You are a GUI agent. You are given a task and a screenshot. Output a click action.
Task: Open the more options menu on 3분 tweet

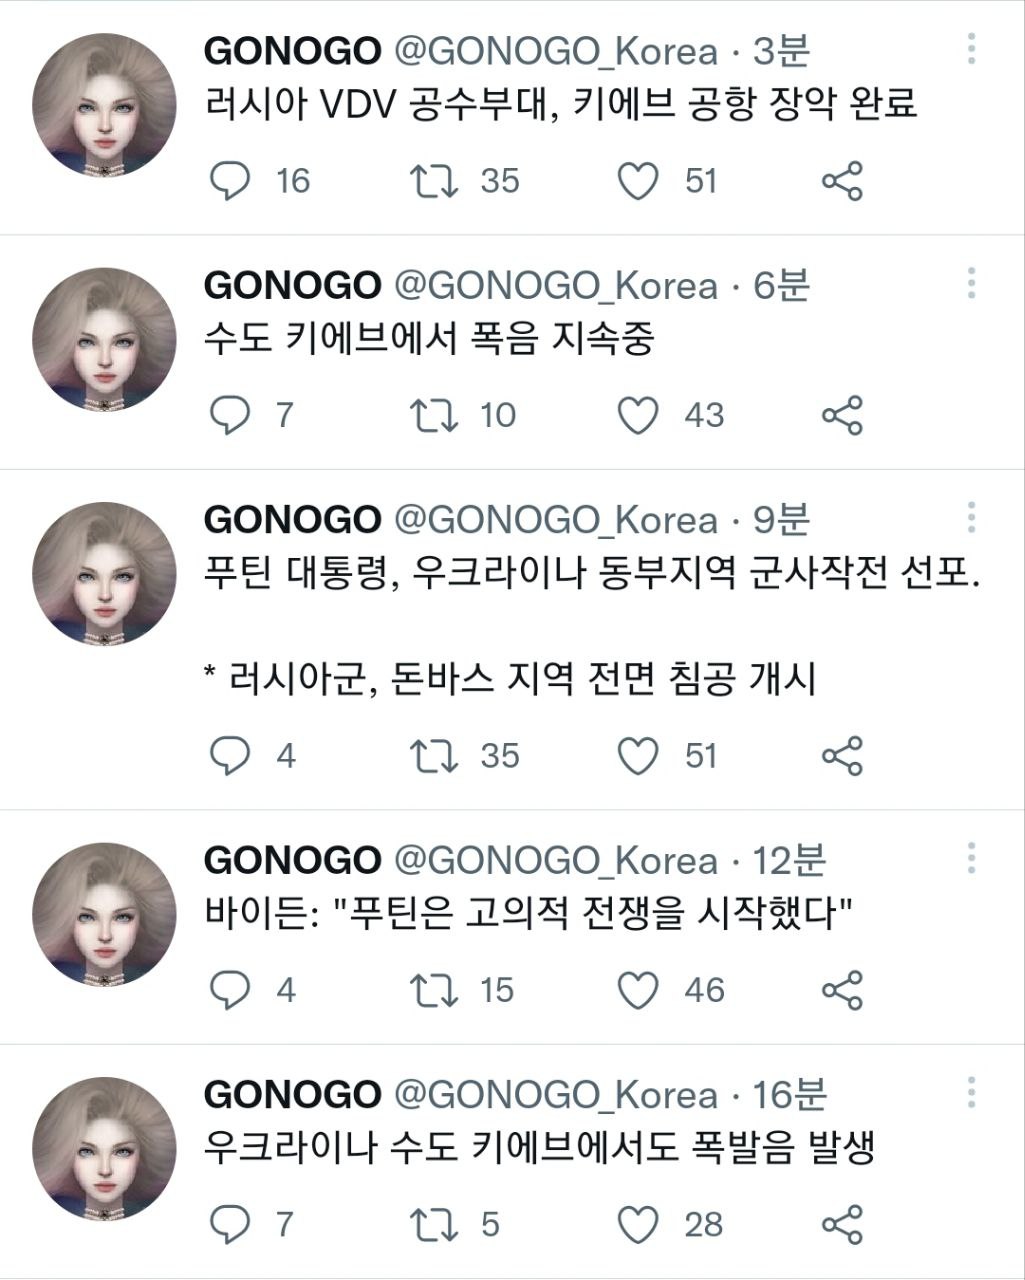(x=971, y=49)
